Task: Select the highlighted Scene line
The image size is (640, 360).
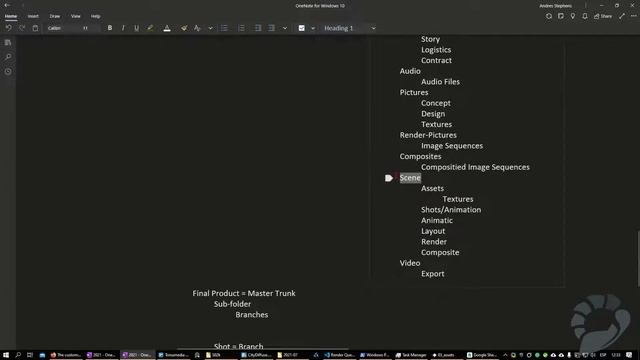Action: point(410,178)
